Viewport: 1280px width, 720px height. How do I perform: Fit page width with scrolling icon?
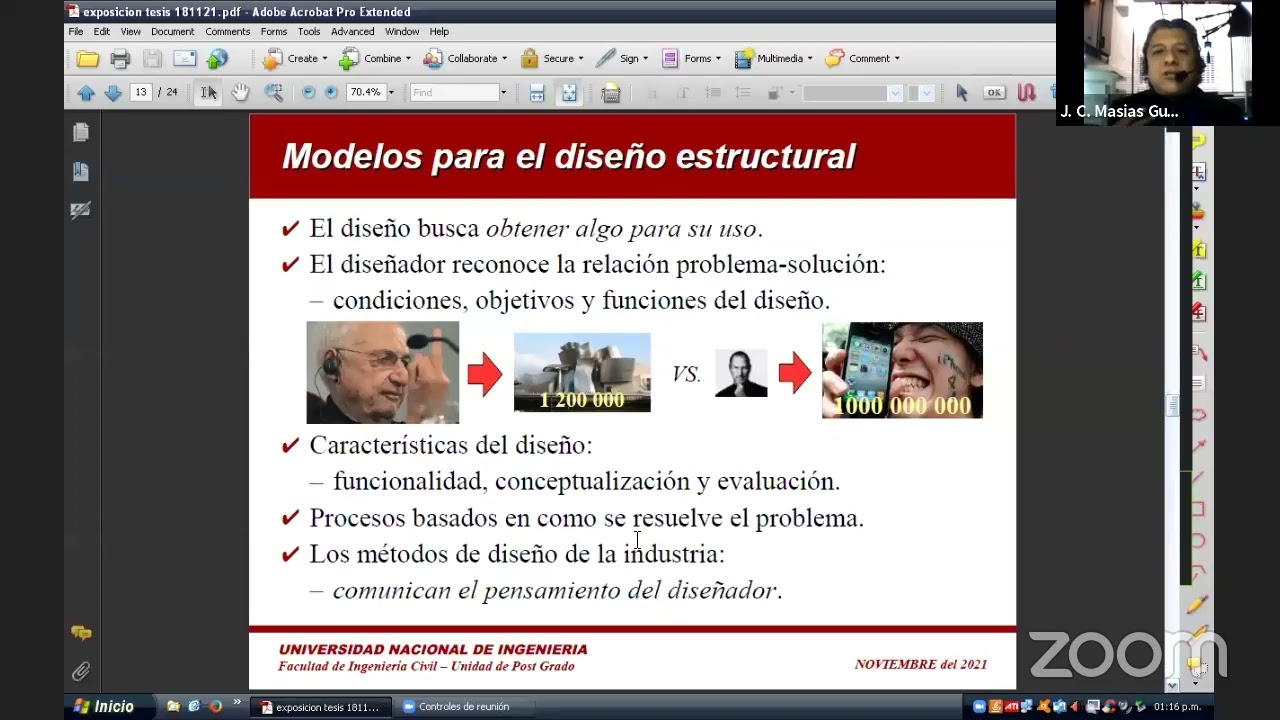[537, 93]
